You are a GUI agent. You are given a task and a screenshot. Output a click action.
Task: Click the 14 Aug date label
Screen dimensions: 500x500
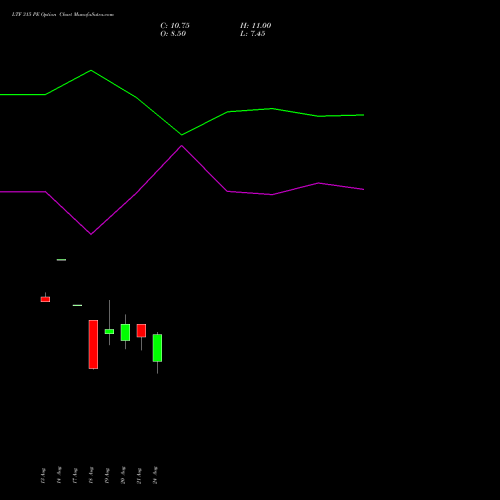59,475
